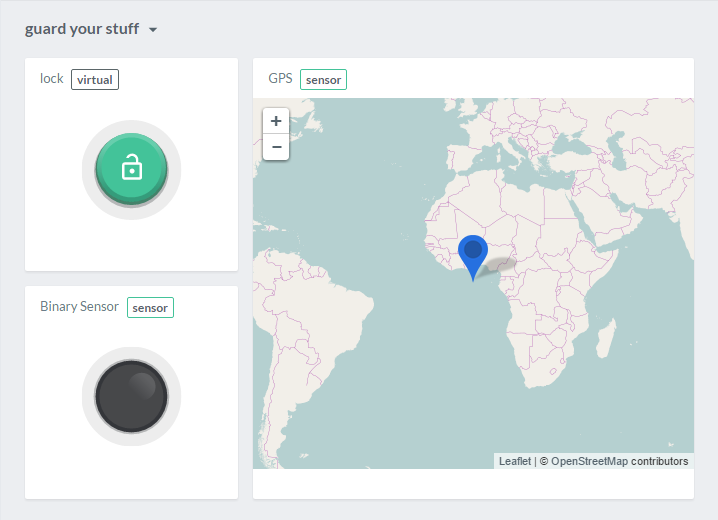The width and height of the screenshot is (718, 520).
Task: Click the dark Binary Sensor indicator
Action: tap(131, 396)
